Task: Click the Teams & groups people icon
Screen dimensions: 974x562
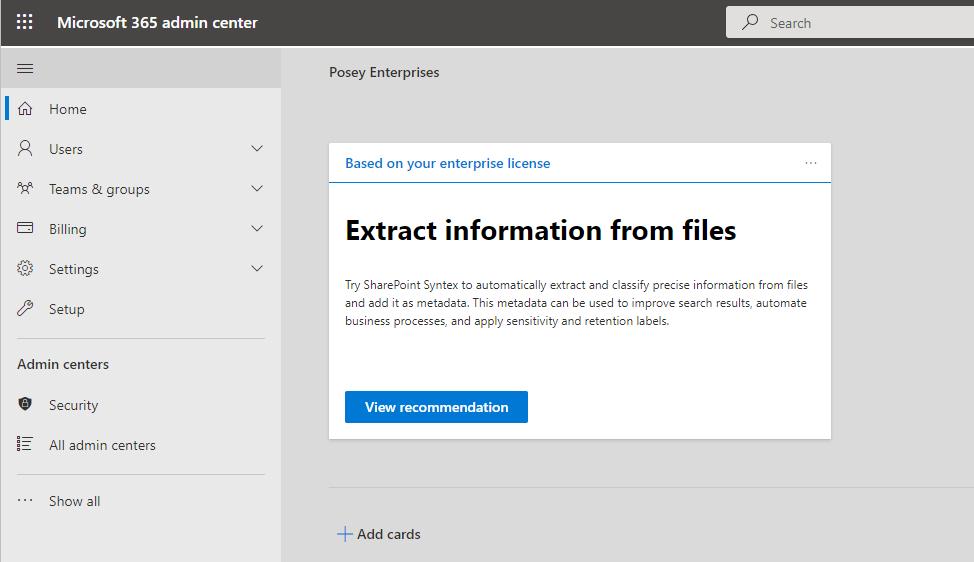Action: 25,188
